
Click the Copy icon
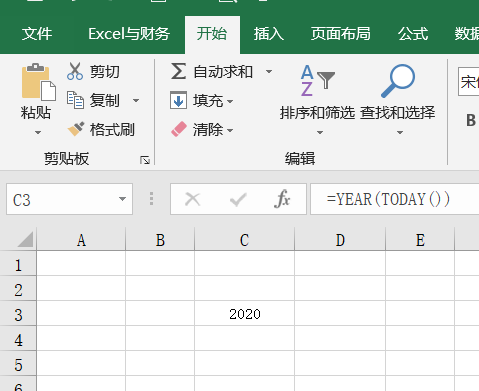[75, 100]
